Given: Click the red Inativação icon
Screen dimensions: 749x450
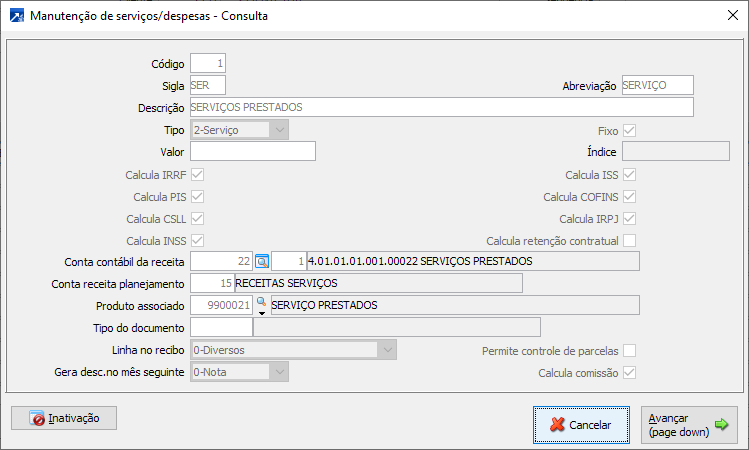Looking at the screenshot, I should [38, 418].
